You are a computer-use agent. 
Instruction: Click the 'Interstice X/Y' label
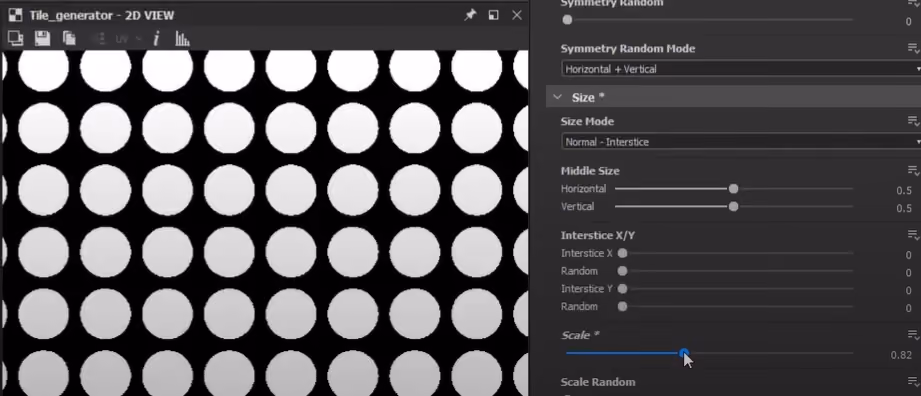(598, 235)
